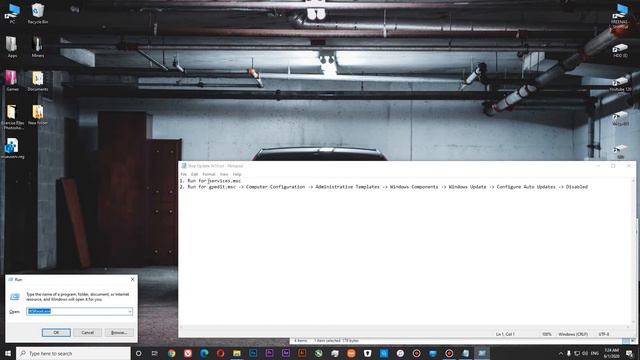Viewport: 640px width, 360px height.
Task: Open the PC desktop icon
Action: (x=12, y=13)
